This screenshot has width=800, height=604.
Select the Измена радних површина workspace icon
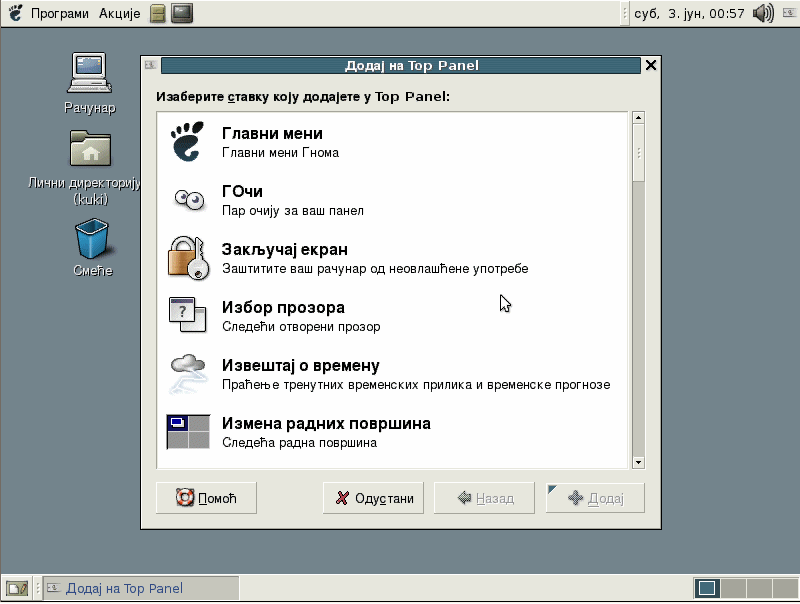click(x=188, y=432)
